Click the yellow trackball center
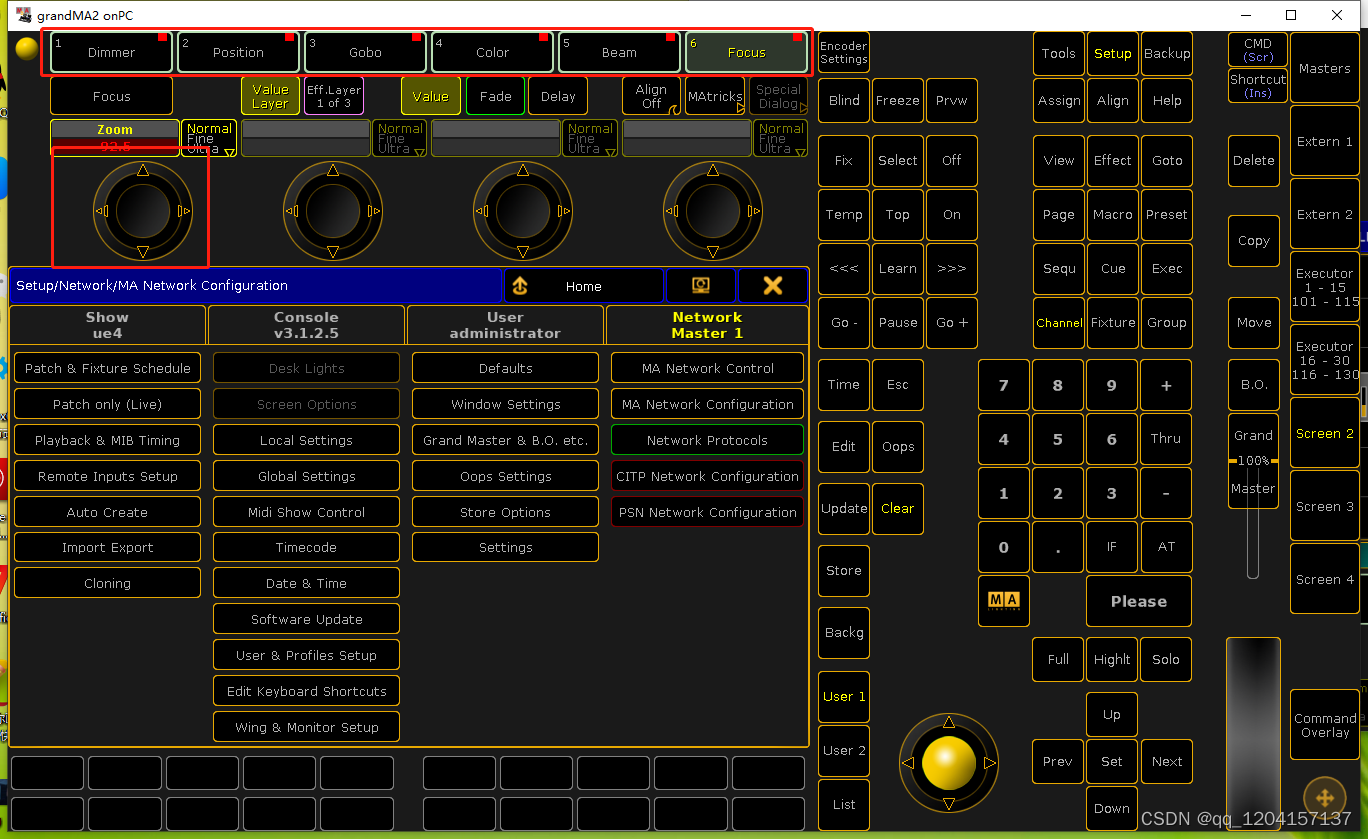 [948, 764]
